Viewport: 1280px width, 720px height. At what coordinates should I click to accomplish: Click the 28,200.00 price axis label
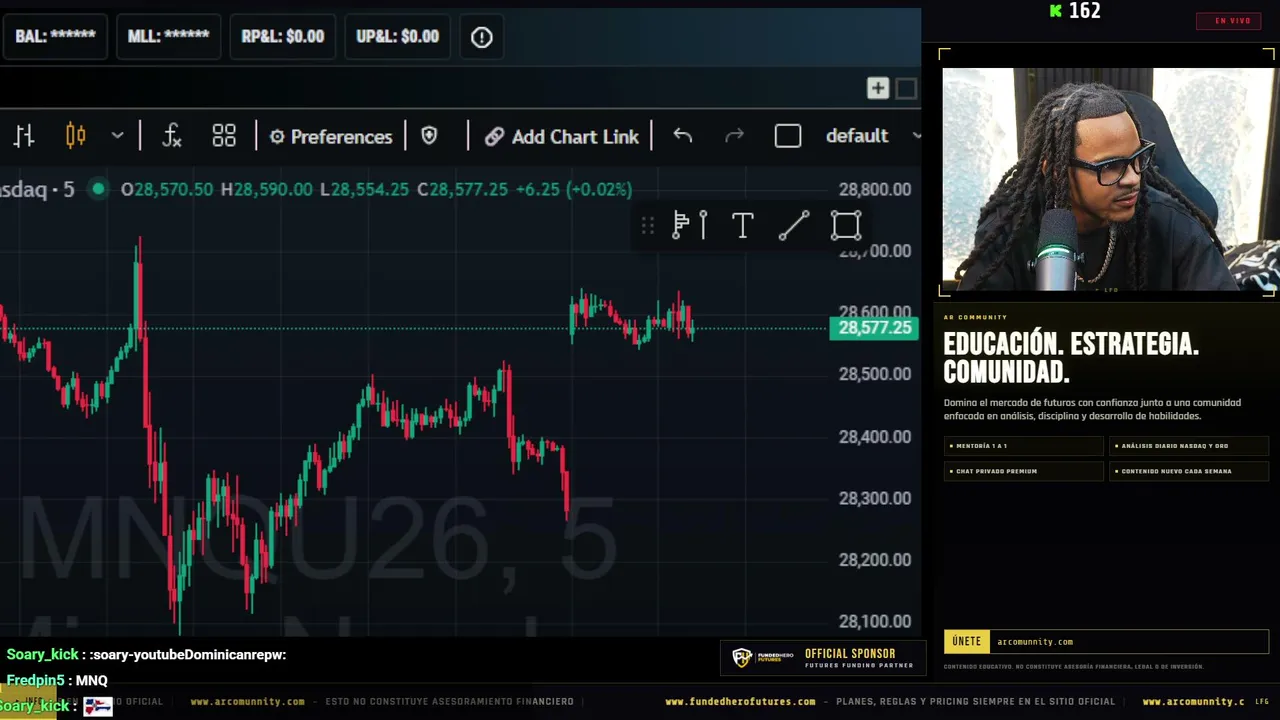click(x=875, y=560)
